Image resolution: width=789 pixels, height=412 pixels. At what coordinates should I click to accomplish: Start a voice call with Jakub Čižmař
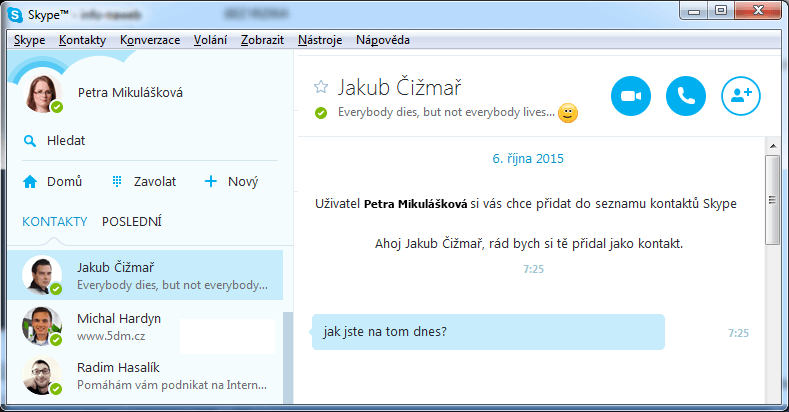[685, 96]
